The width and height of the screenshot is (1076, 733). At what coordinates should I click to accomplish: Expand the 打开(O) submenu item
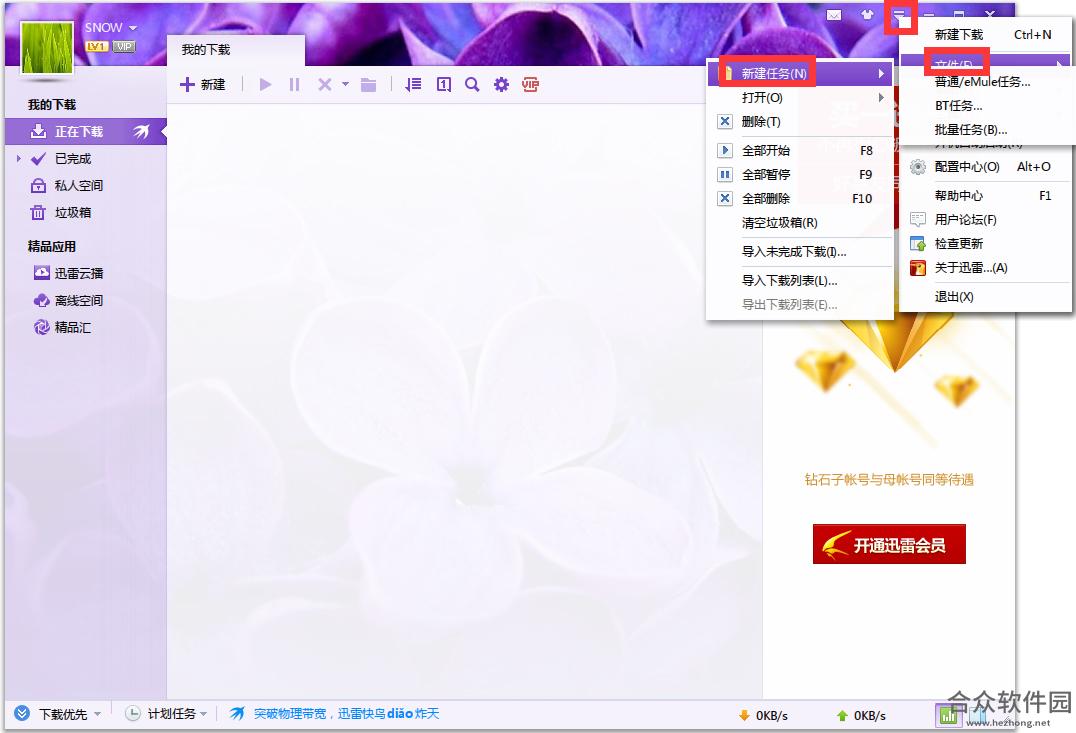pyautogui.click(x=800, y=97)
